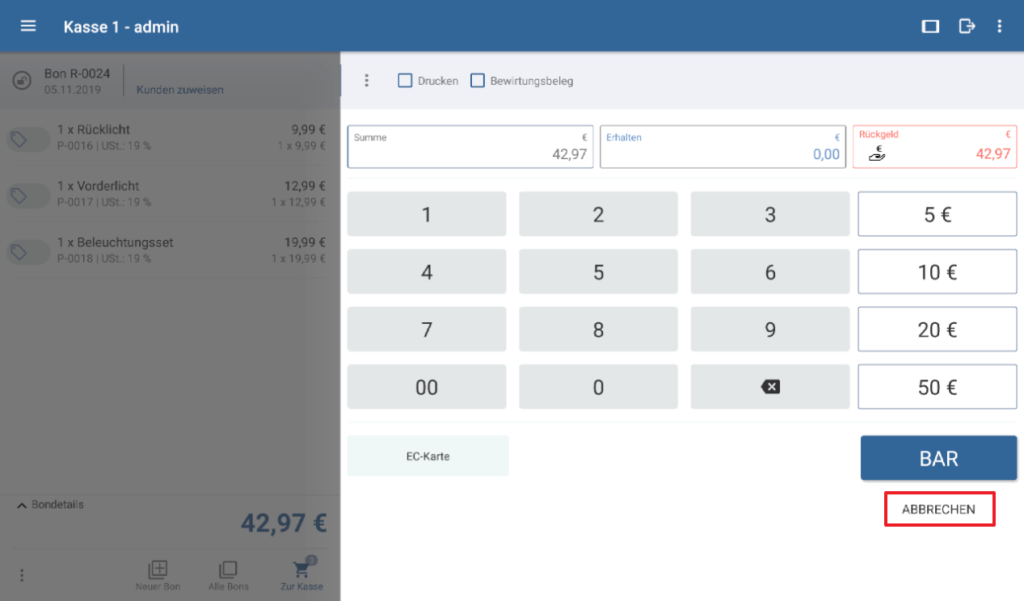This screenshot has height=601, width=1024.
Task: Click the Erhalten amount input field
Action: pyautogui.click(x=721, y=147)
